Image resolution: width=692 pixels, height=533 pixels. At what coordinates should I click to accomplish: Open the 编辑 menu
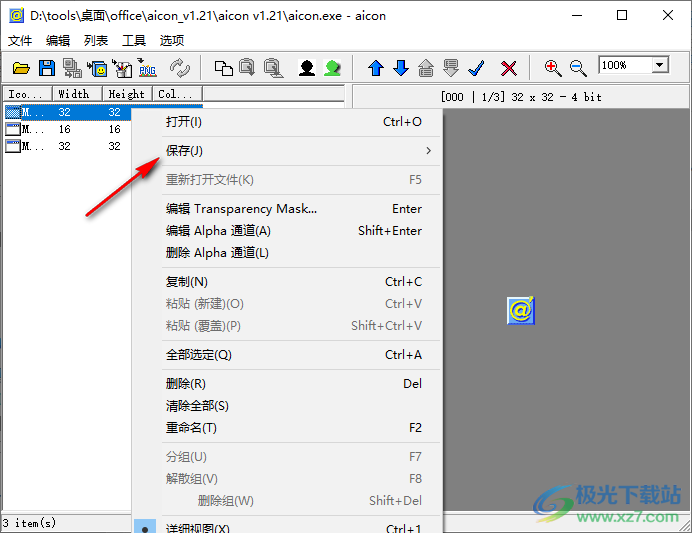[x=58, y=41]
